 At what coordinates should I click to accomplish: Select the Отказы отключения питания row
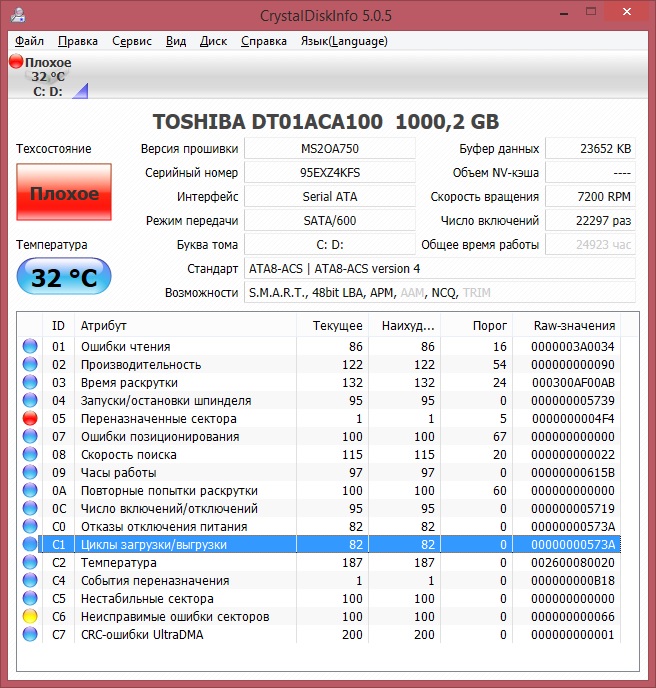(x=319, y=526)
